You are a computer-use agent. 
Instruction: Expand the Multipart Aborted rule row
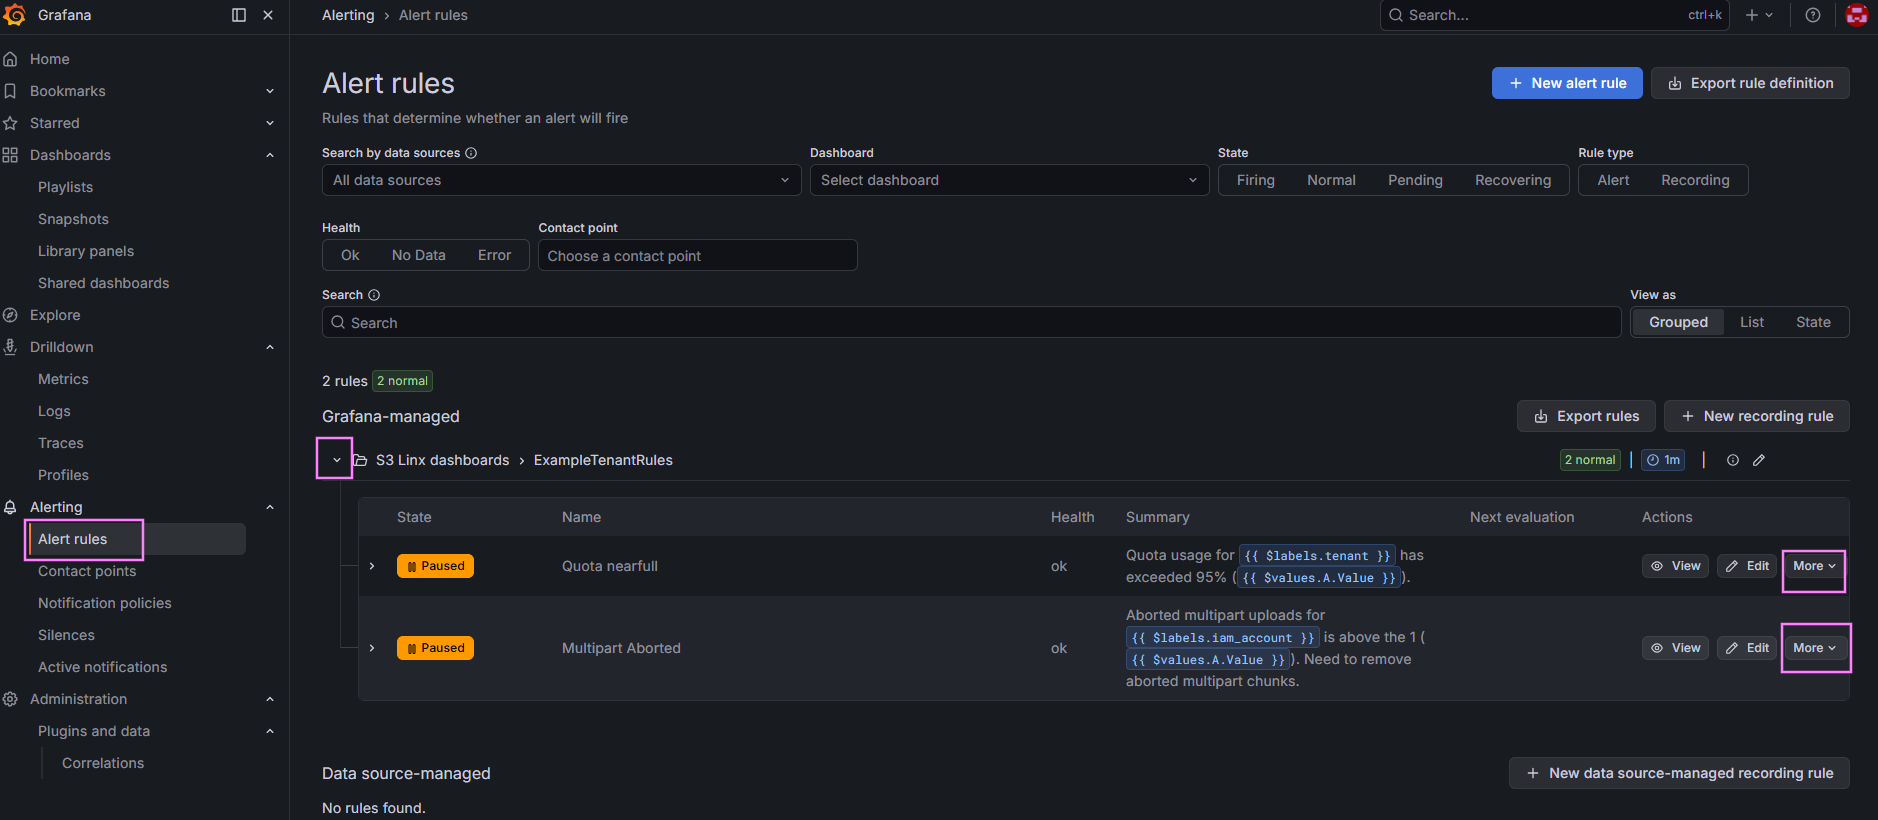coord(372,648)
